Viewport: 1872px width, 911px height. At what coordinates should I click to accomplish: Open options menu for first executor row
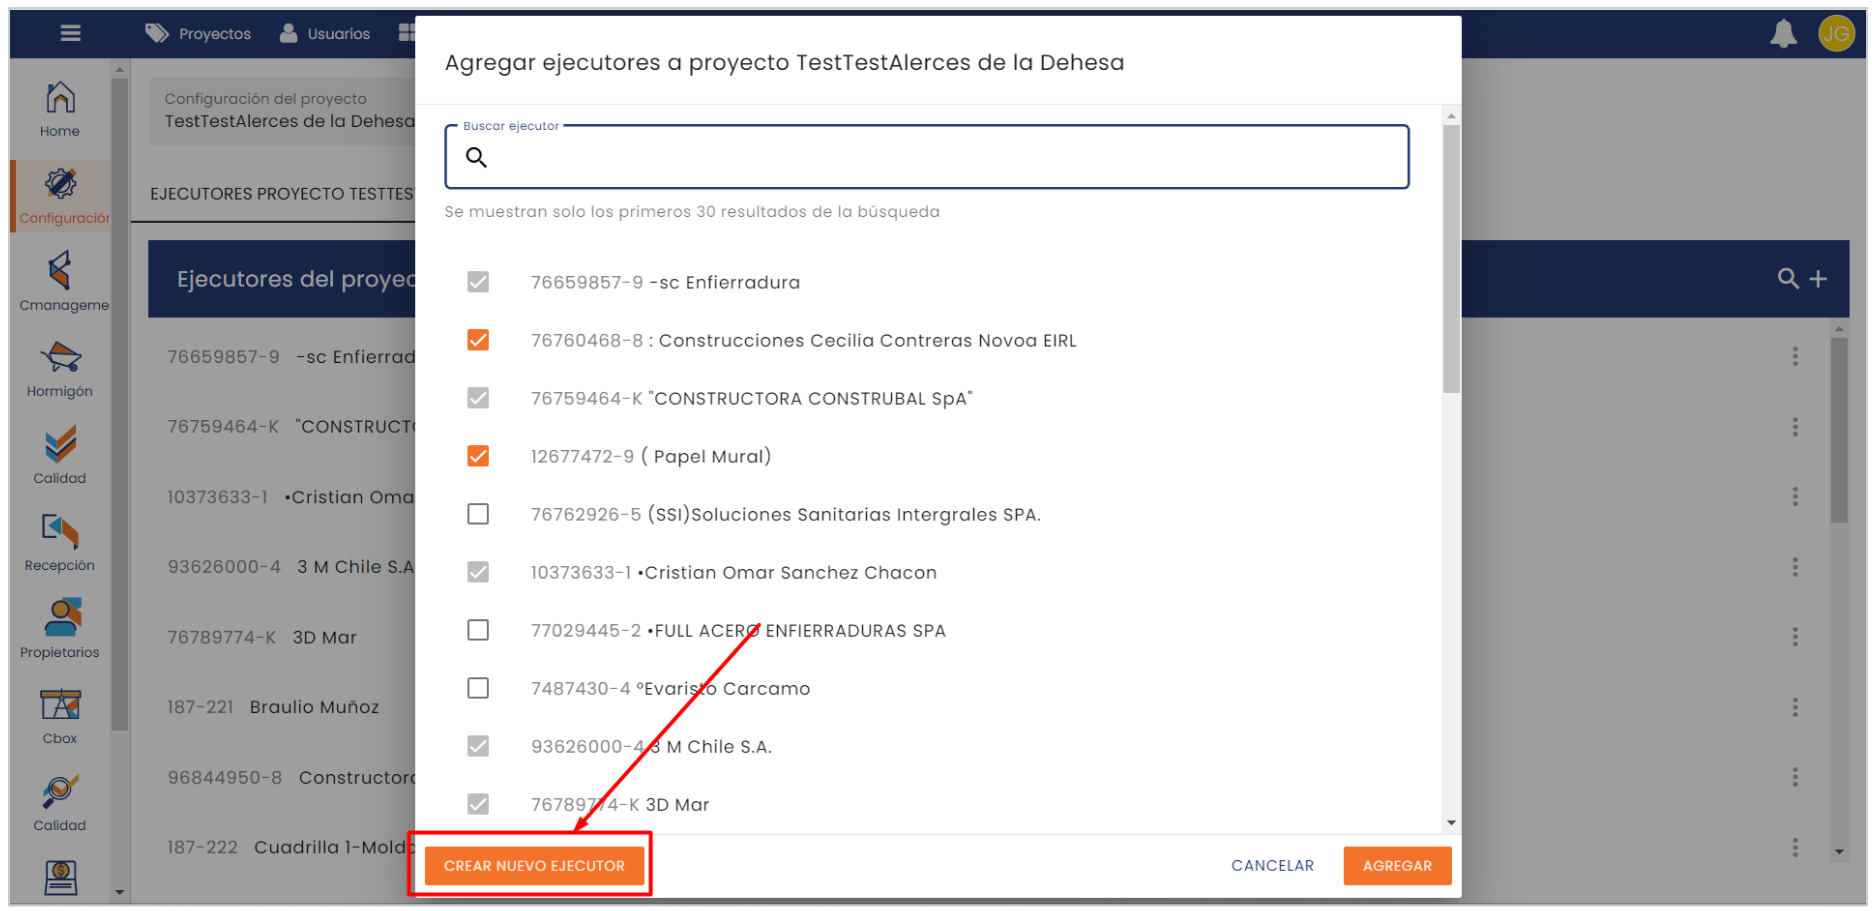[x=1795, y=357]
